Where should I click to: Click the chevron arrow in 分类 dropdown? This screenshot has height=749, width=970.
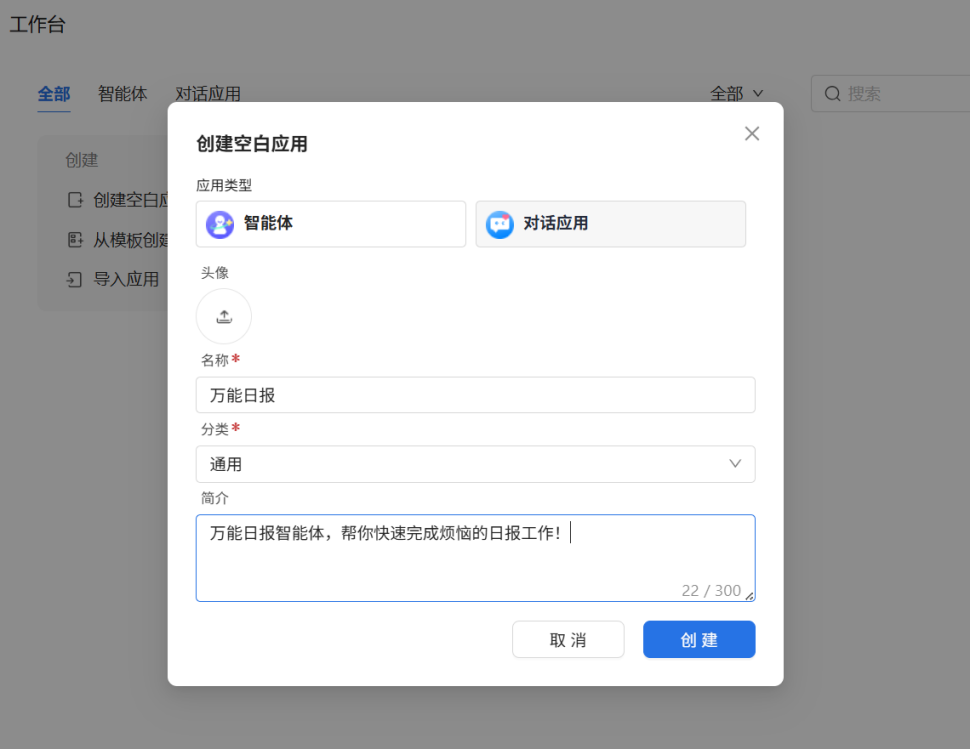point(734,464)
